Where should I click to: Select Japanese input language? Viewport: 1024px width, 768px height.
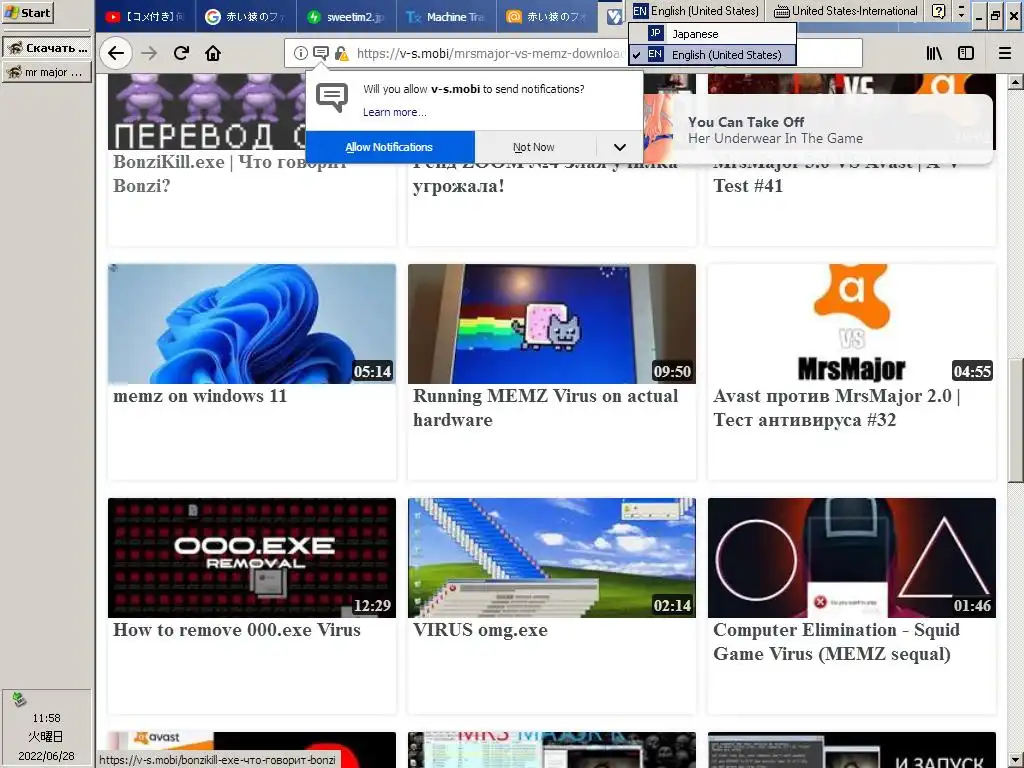tap(712, 33)
